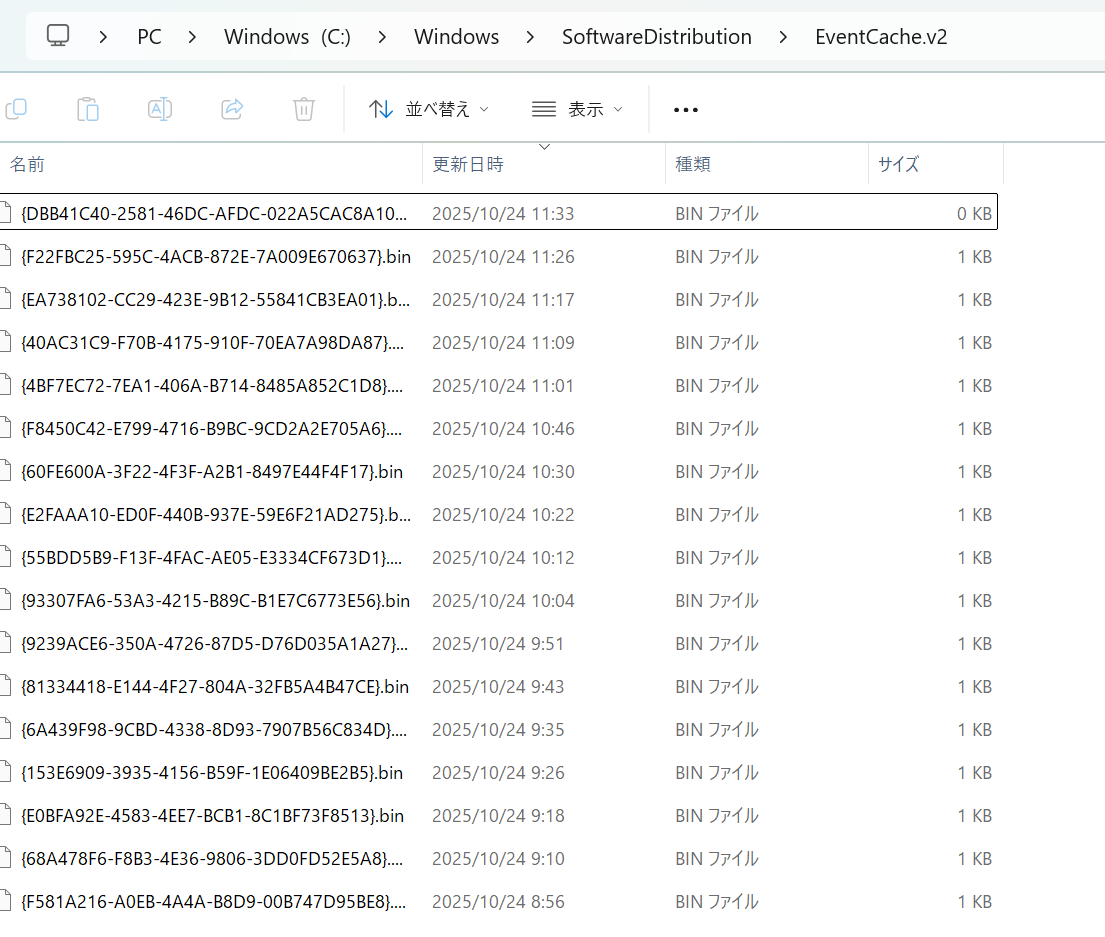Sort by the 名前 column header
Image resolution: width=1105 pixels, height=937 pixels.
[211, 164]
